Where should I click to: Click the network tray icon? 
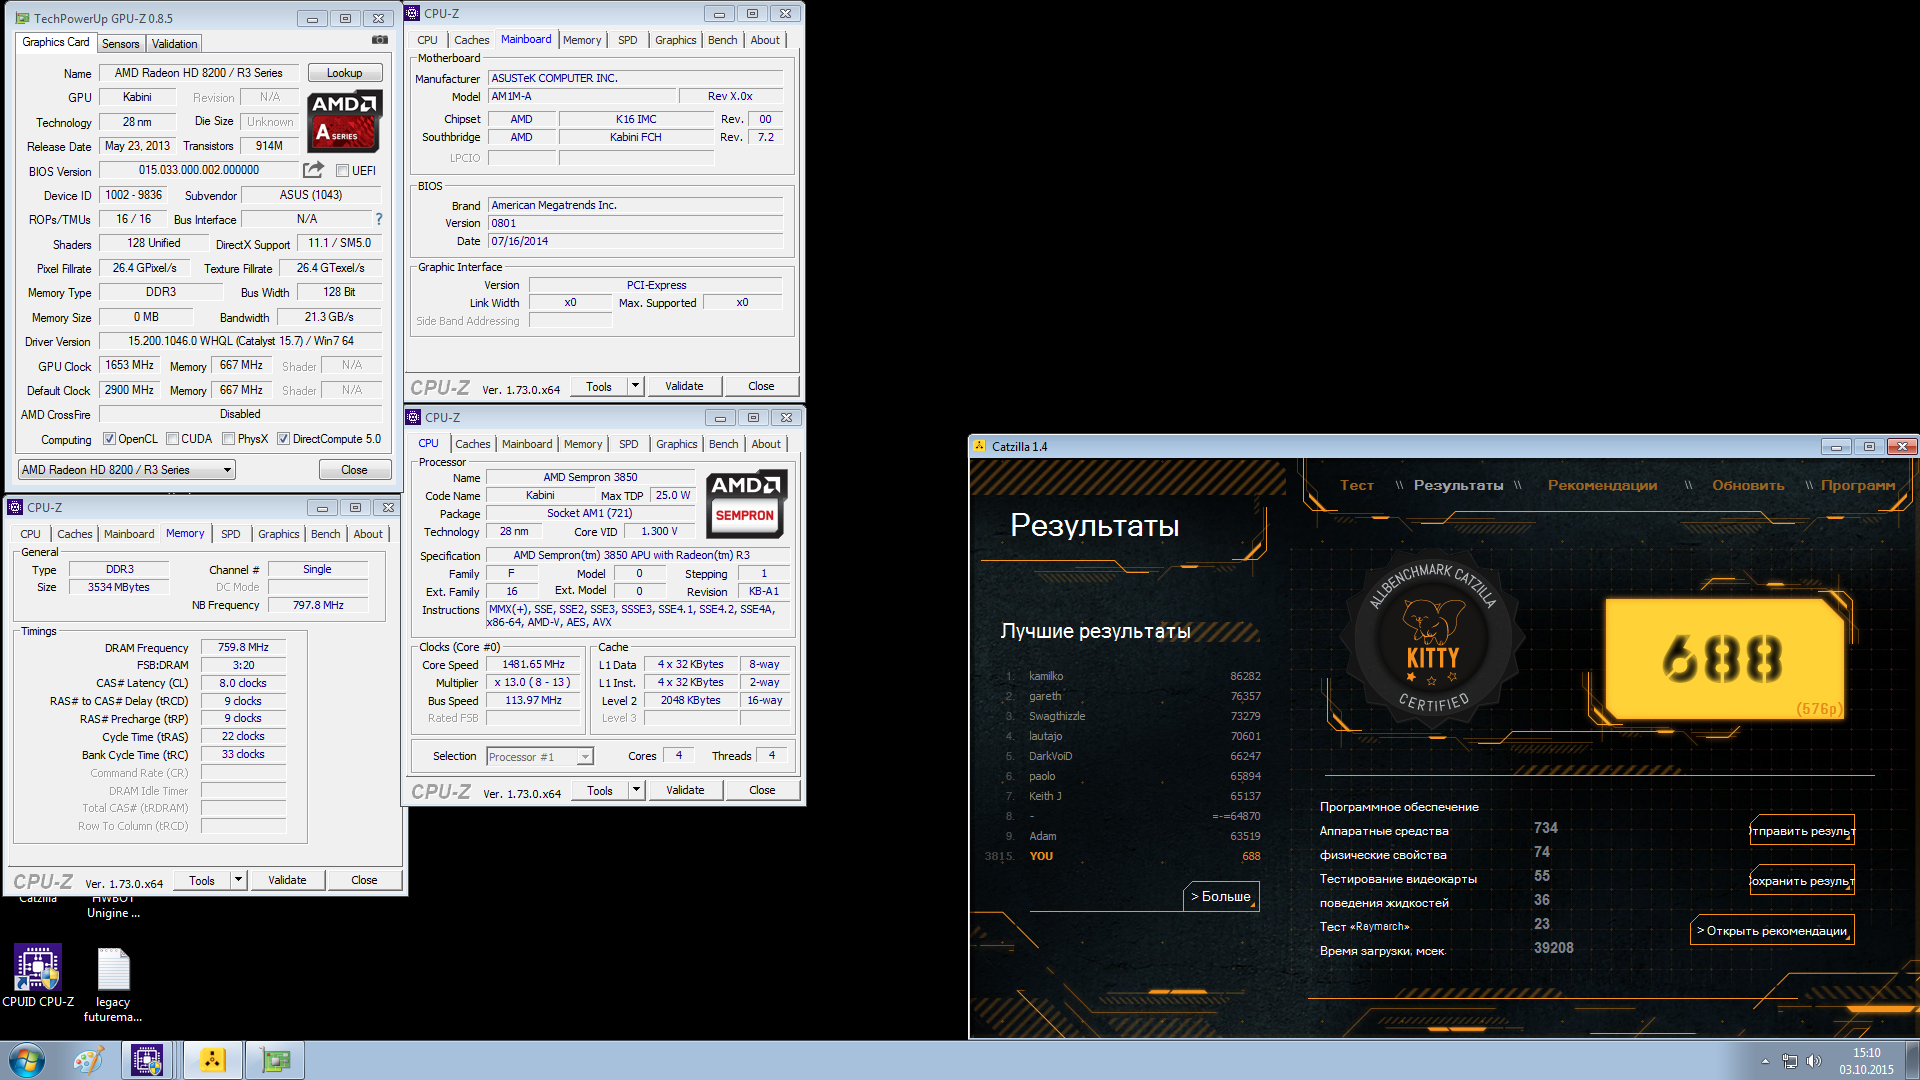tap(1790, 1061)
